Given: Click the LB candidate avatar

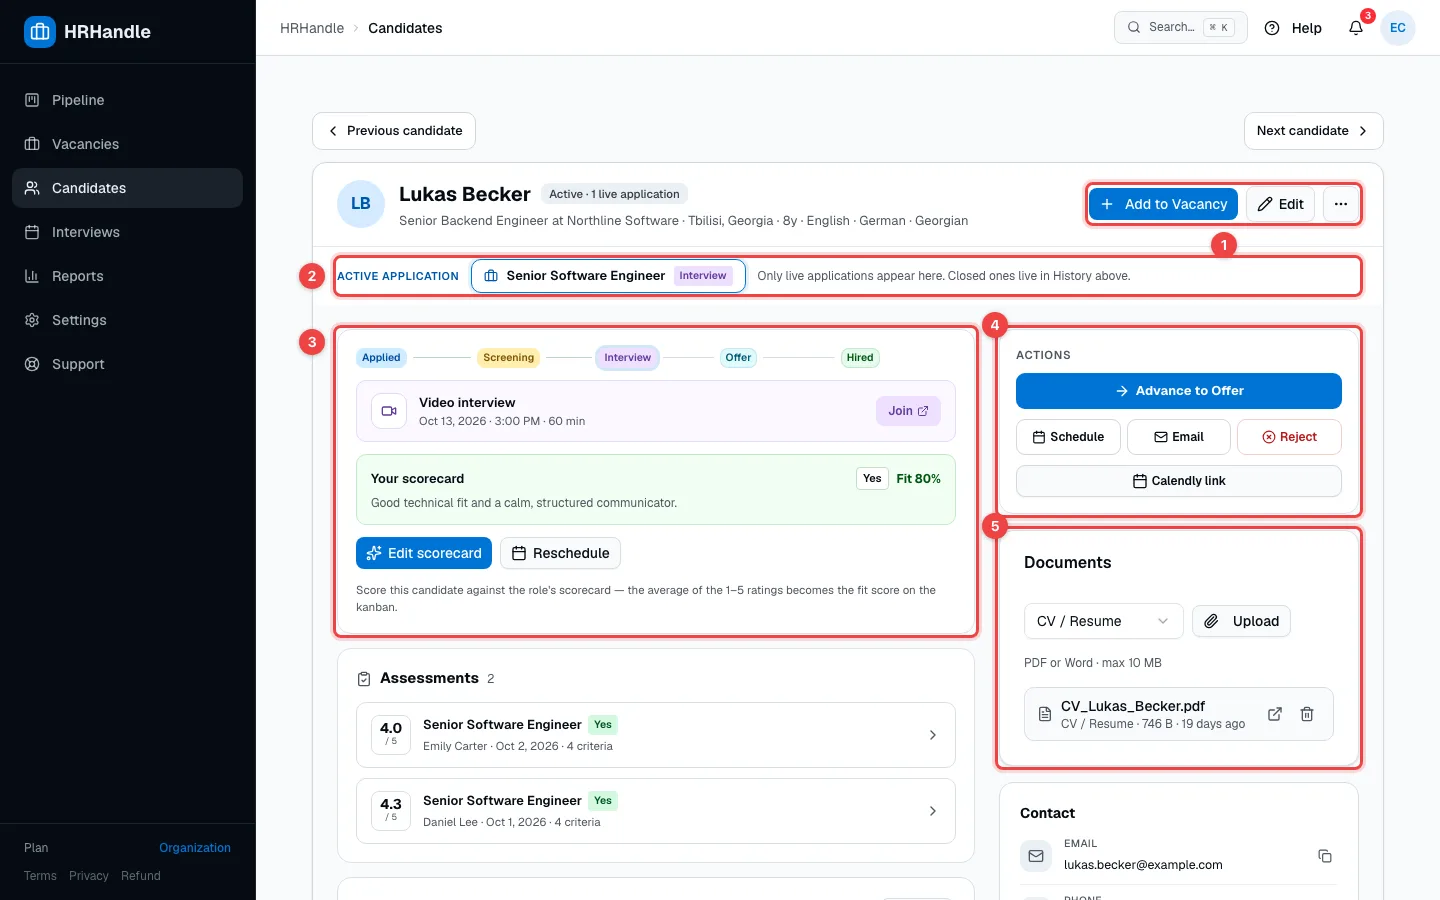Looking at the screenshot, I should [x=361, y=204].
